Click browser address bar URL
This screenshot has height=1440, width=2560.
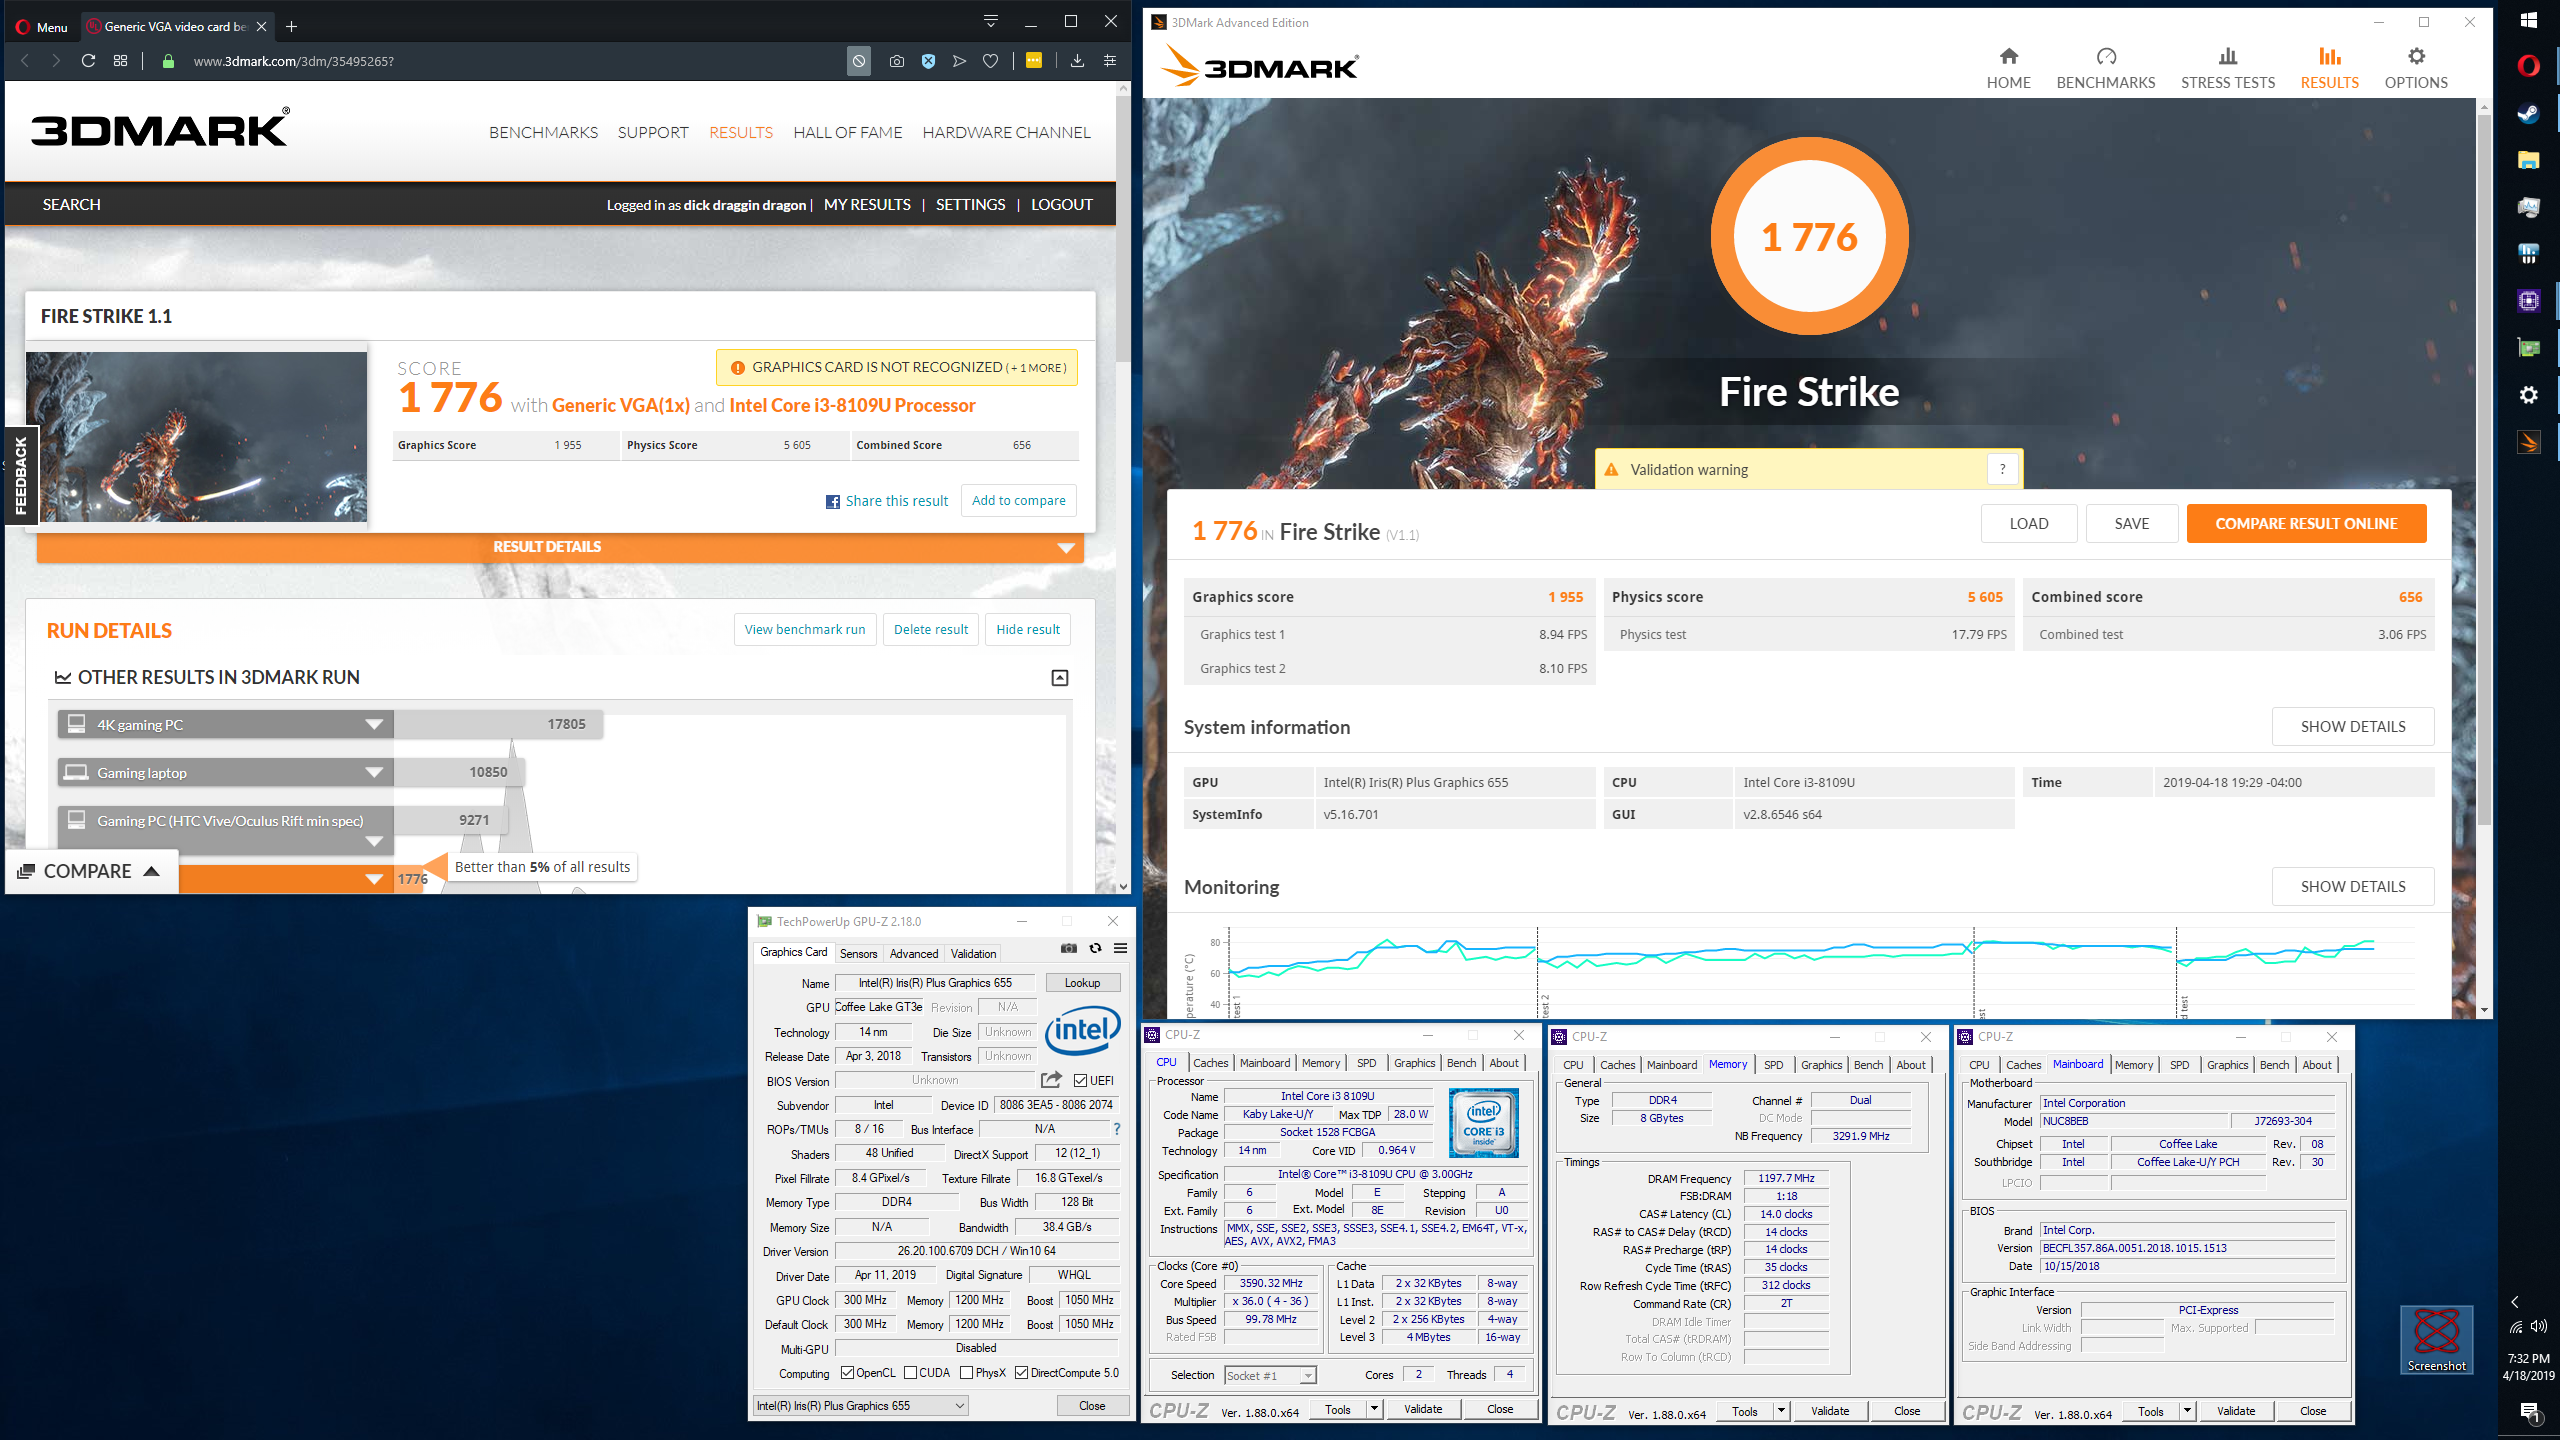pos(293,61)
